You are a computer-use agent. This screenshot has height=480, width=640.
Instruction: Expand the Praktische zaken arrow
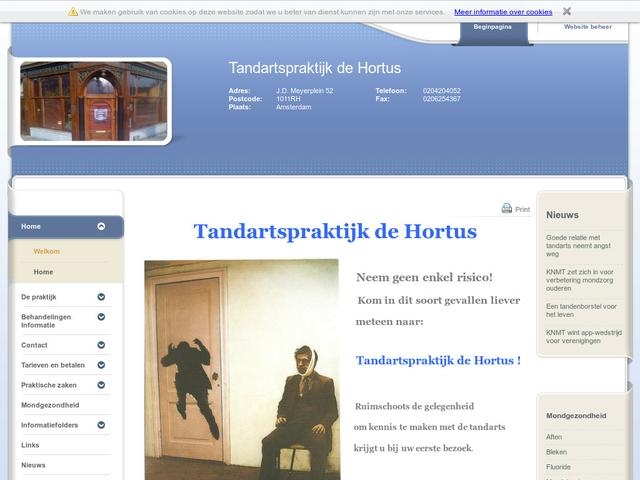[x=101, y=385]
